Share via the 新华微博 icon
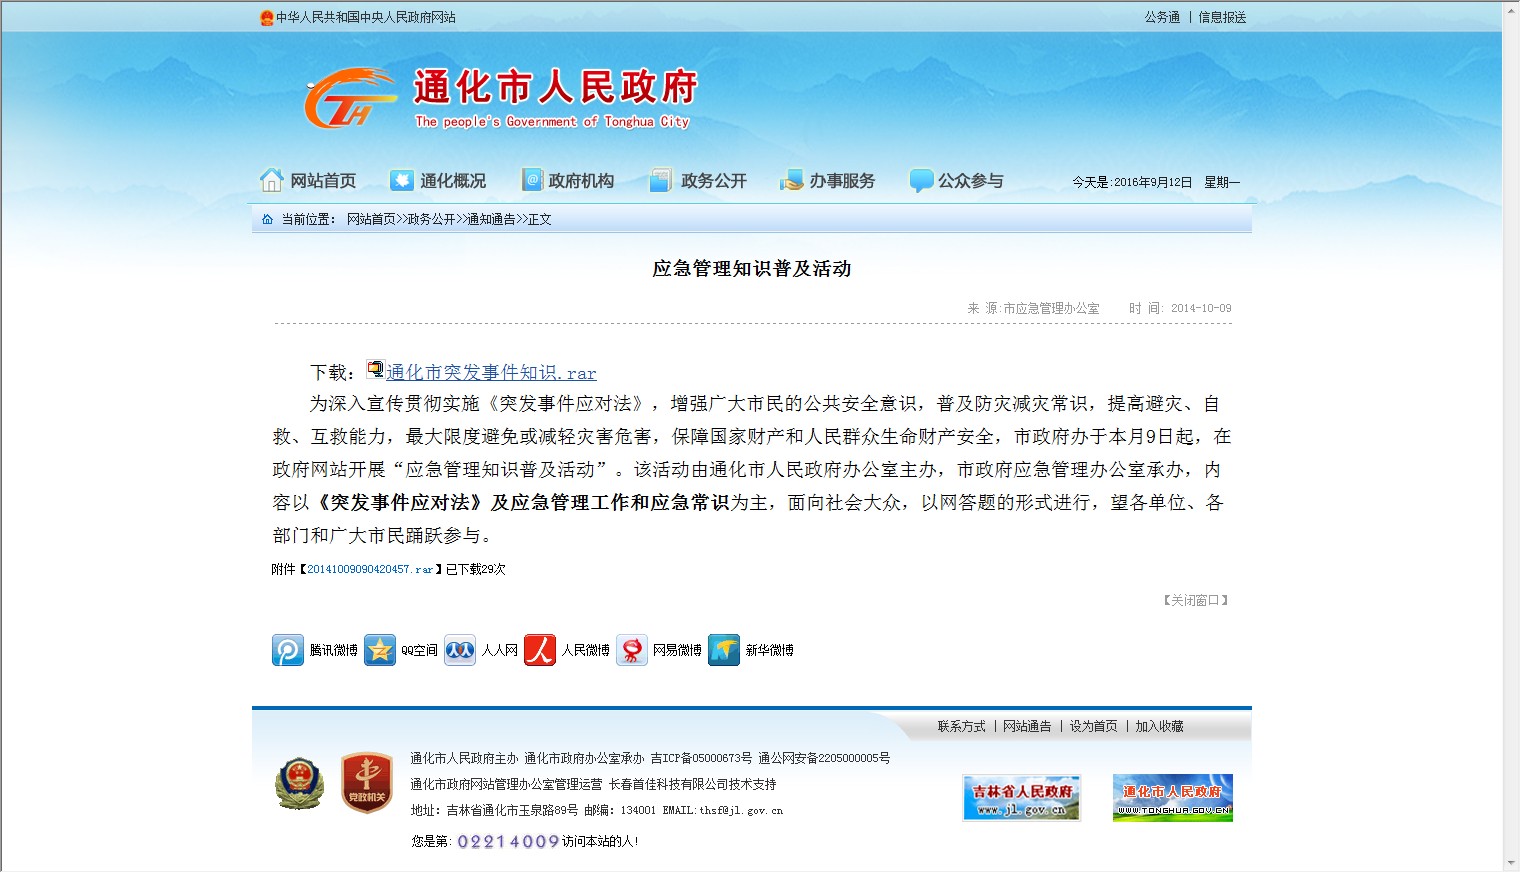This screenshot has height=873, width=1521. point(724,650)
